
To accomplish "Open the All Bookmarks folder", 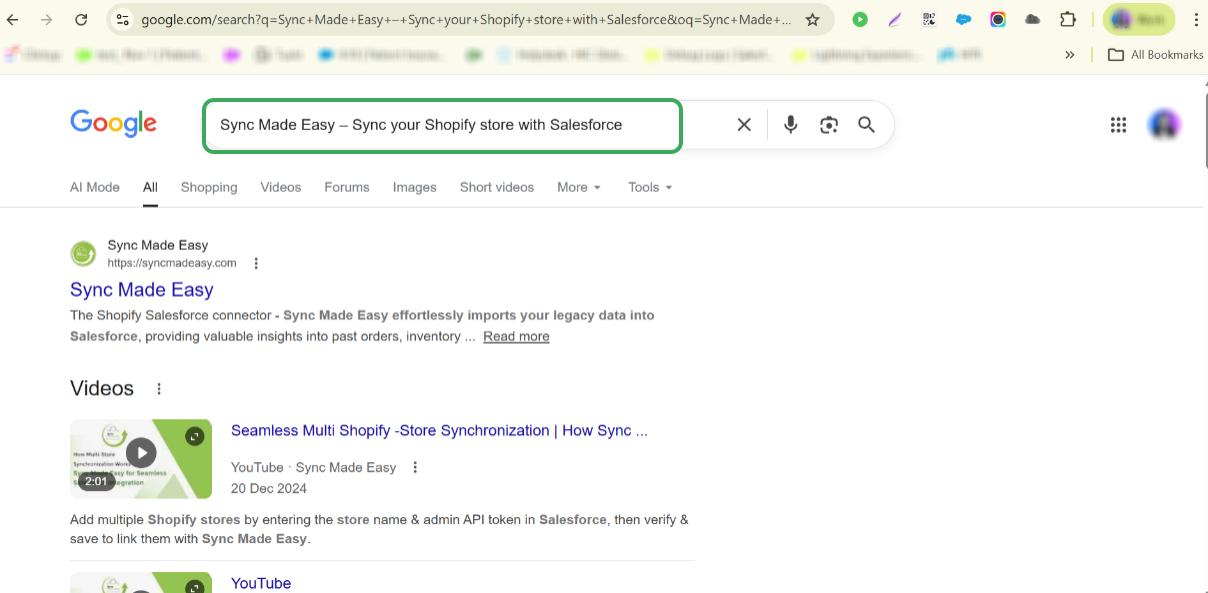I will (x=1156, y=55).
